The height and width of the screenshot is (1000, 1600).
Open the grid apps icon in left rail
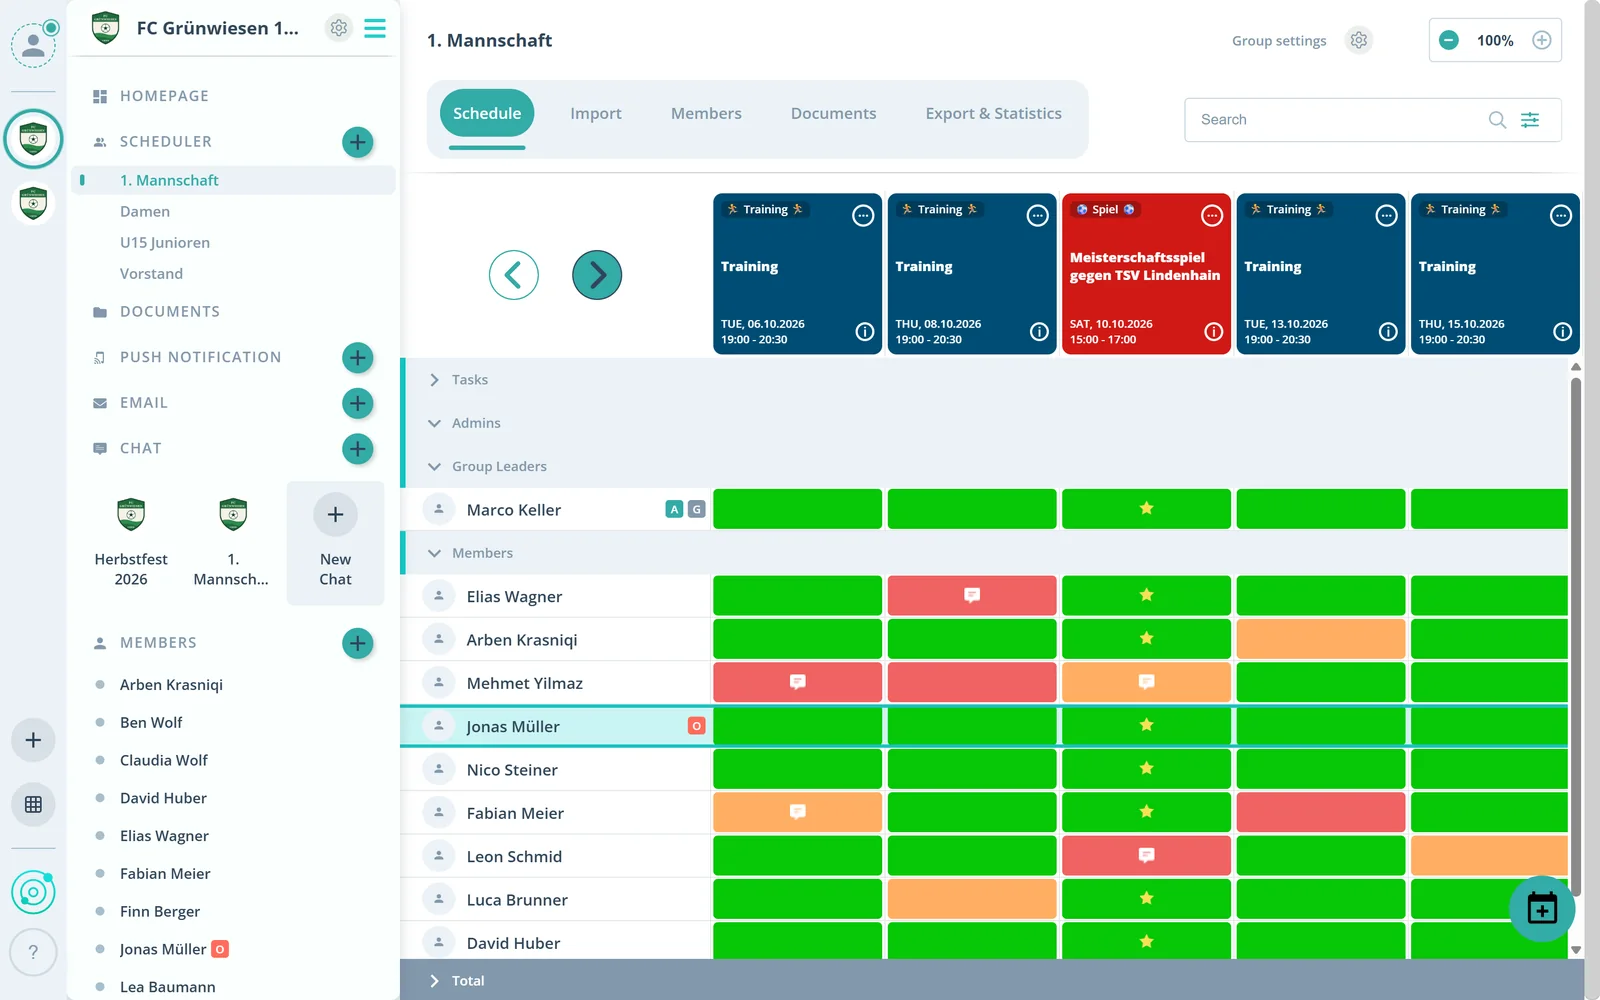click(33, 804)
